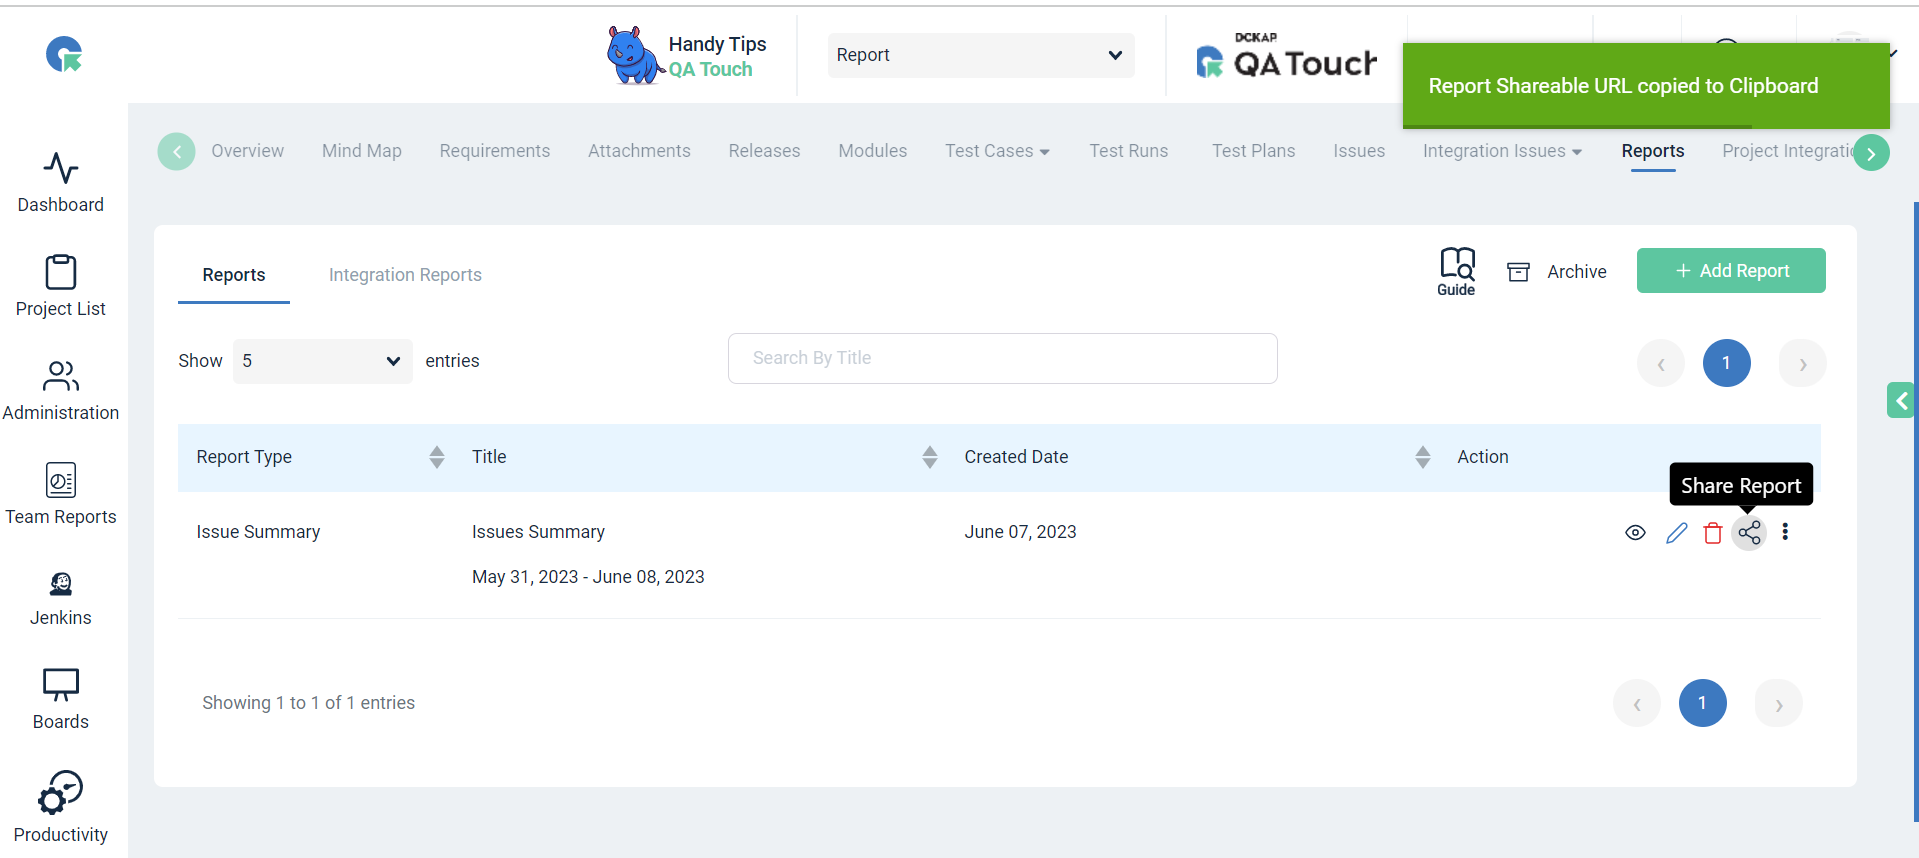View the Issues Summary report with eye icon
1919x858 pixels.
click(1636, 533)
